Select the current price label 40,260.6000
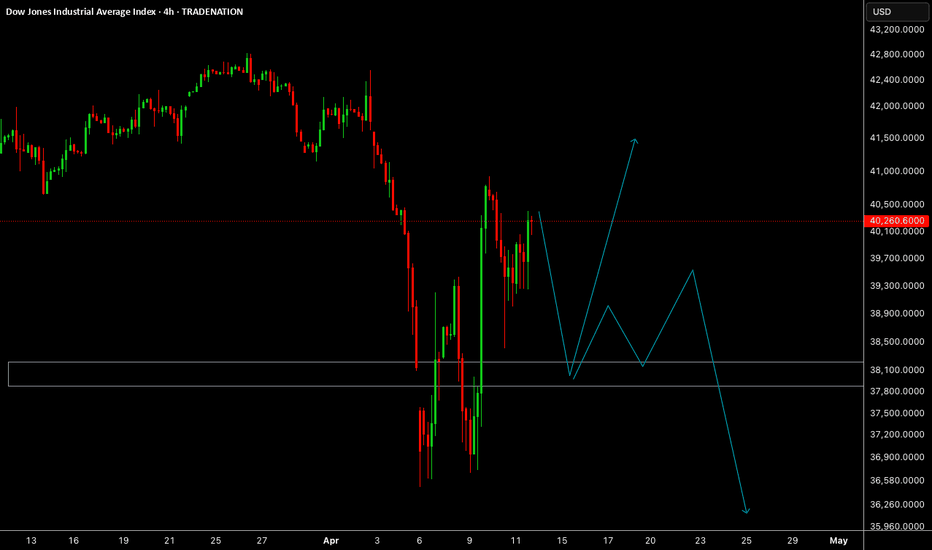This screenshot has height=550, width=932. pyautogui.click(x=896, y=221)
